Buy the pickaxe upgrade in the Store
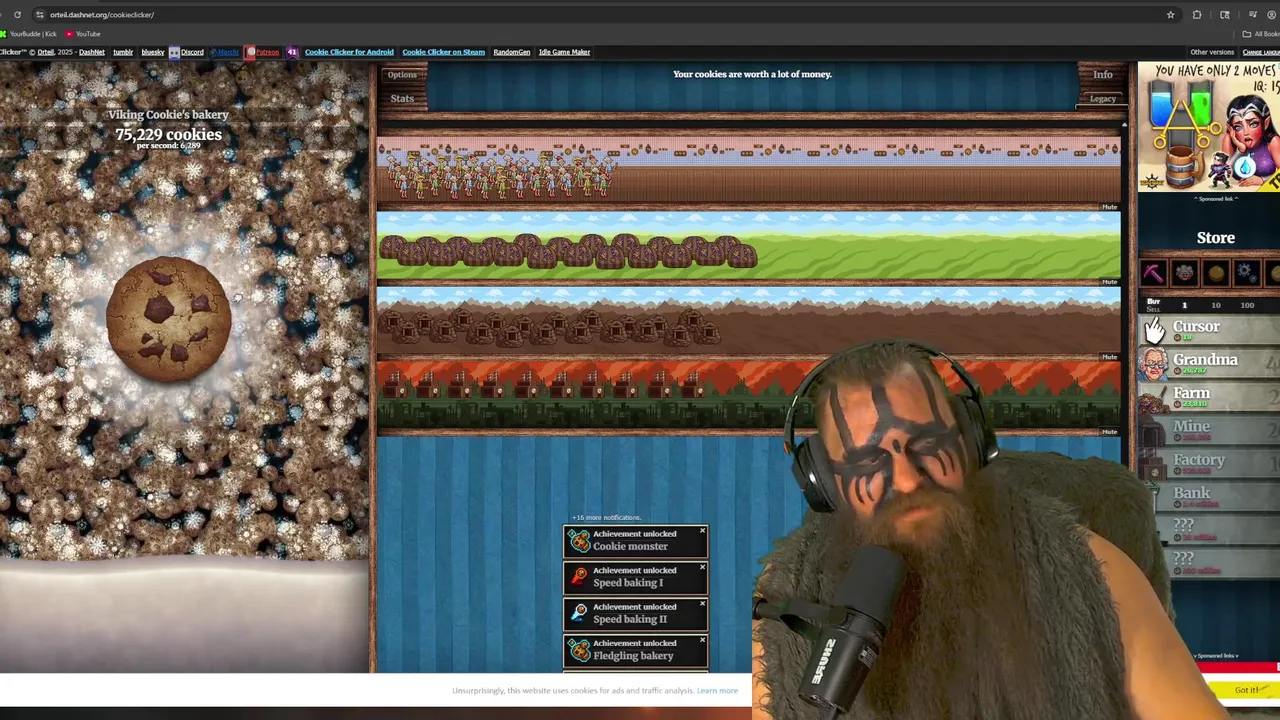The image size is (1280, 720). pyautogui.click(x=1153, y=273)
